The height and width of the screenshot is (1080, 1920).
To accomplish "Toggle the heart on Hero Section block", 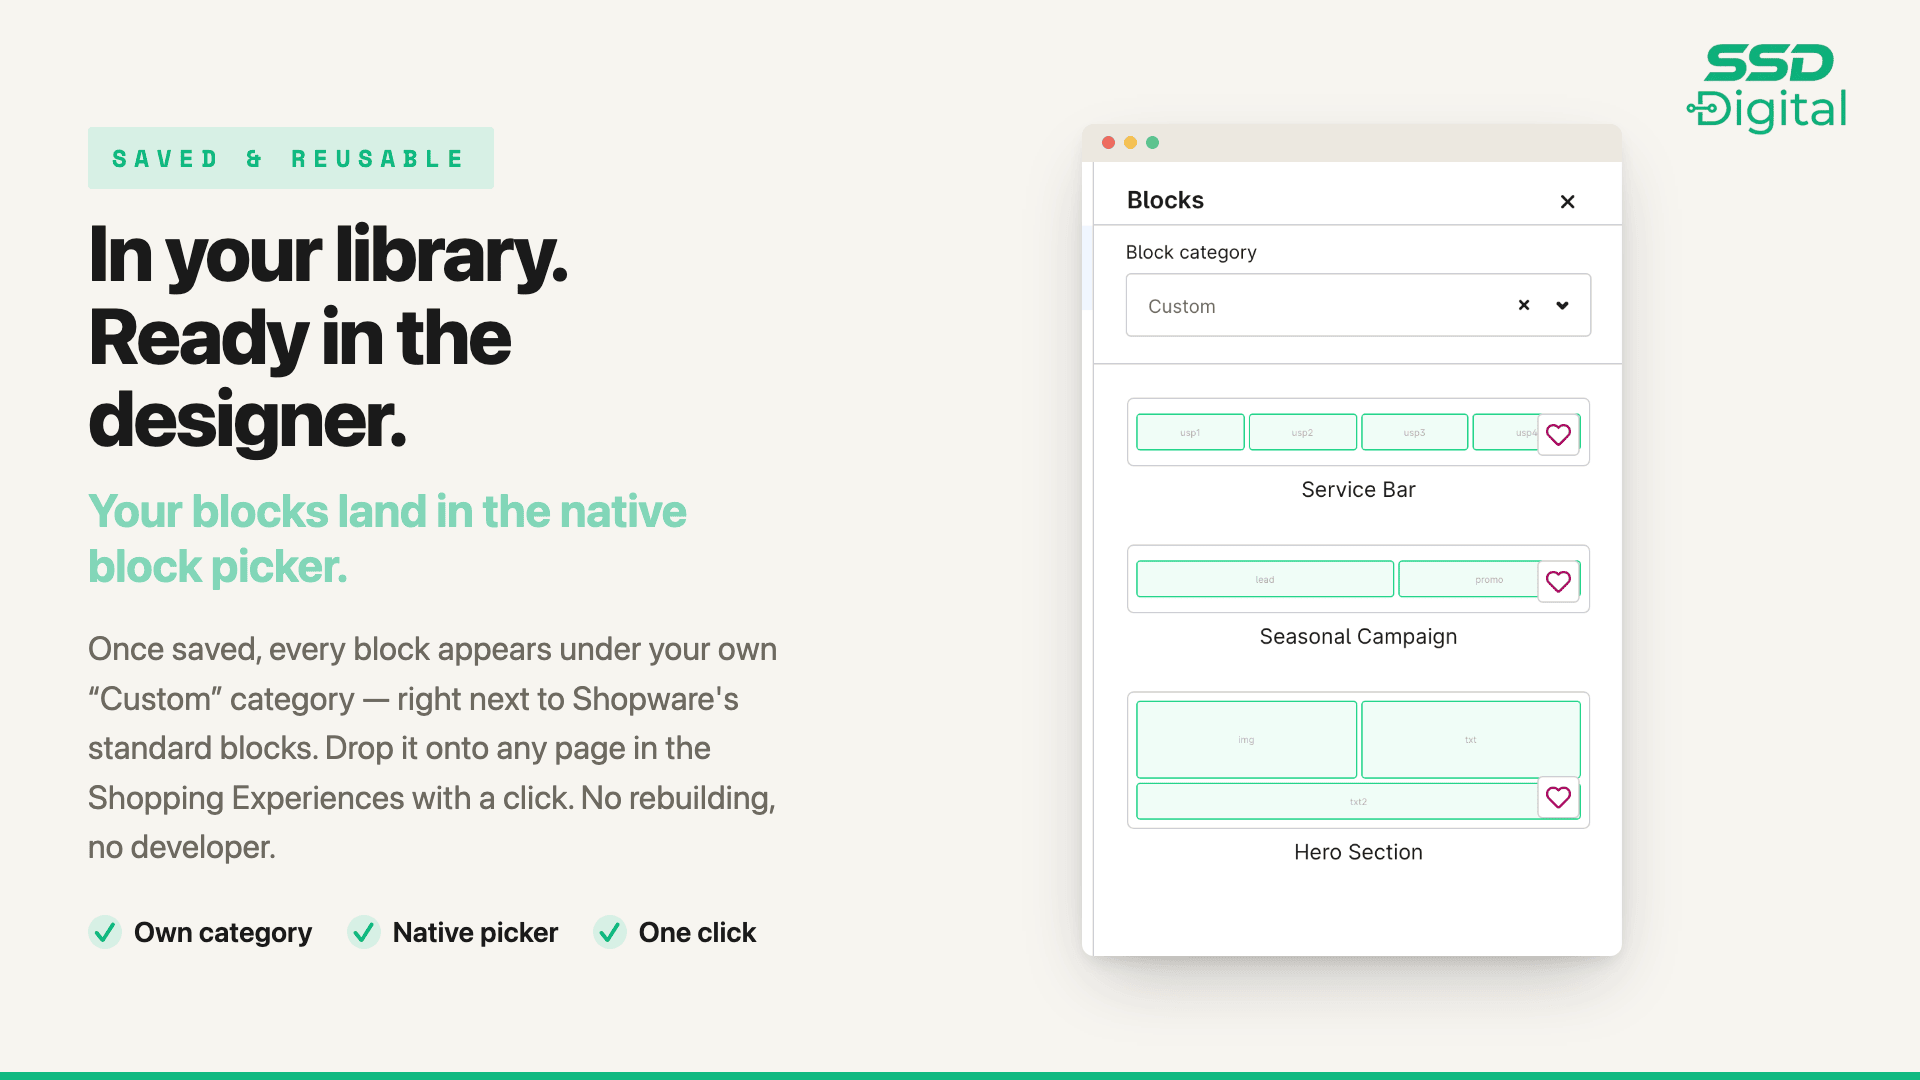I will (1558, 798).
